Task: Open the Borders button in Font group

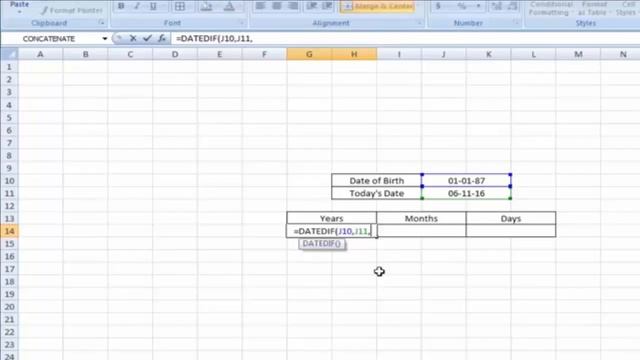Action: pos(180,6)
